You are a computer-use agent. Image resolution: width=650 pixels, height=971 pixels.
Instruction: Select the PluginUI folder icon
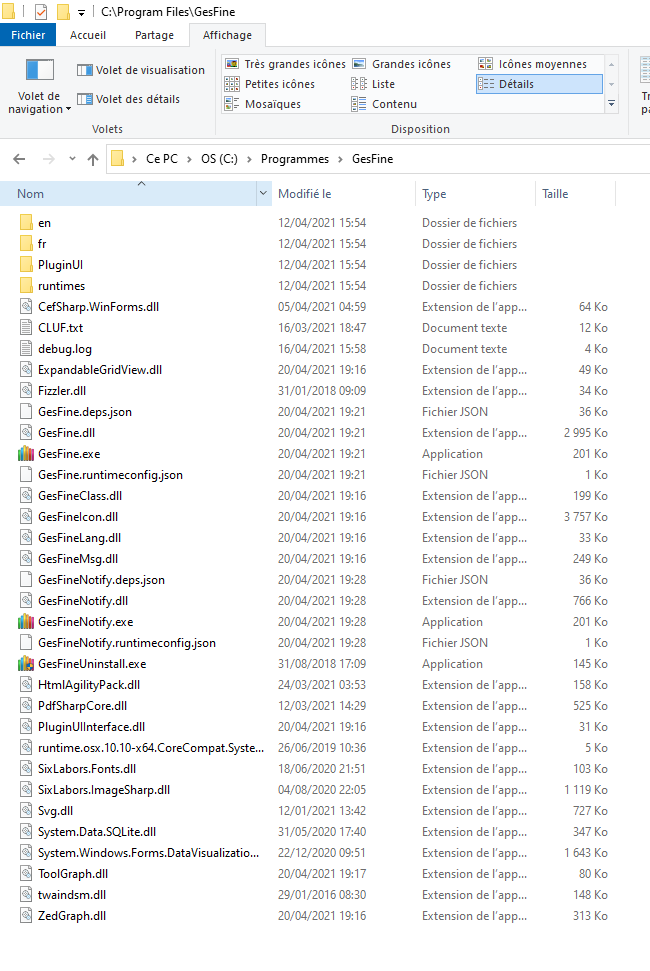(x=26, y=265)
